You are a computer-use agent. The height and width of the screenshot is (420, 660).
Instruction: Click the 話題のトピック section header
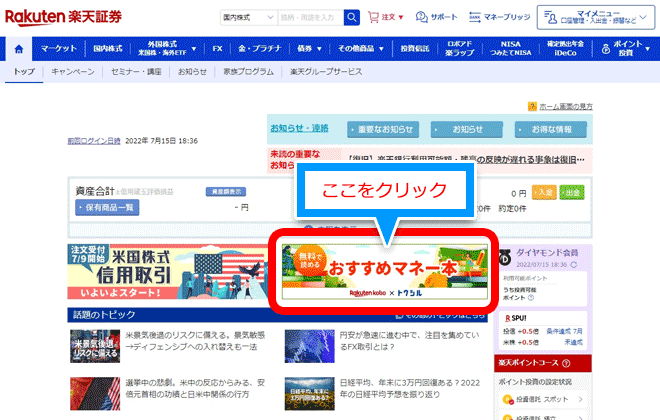277,315
